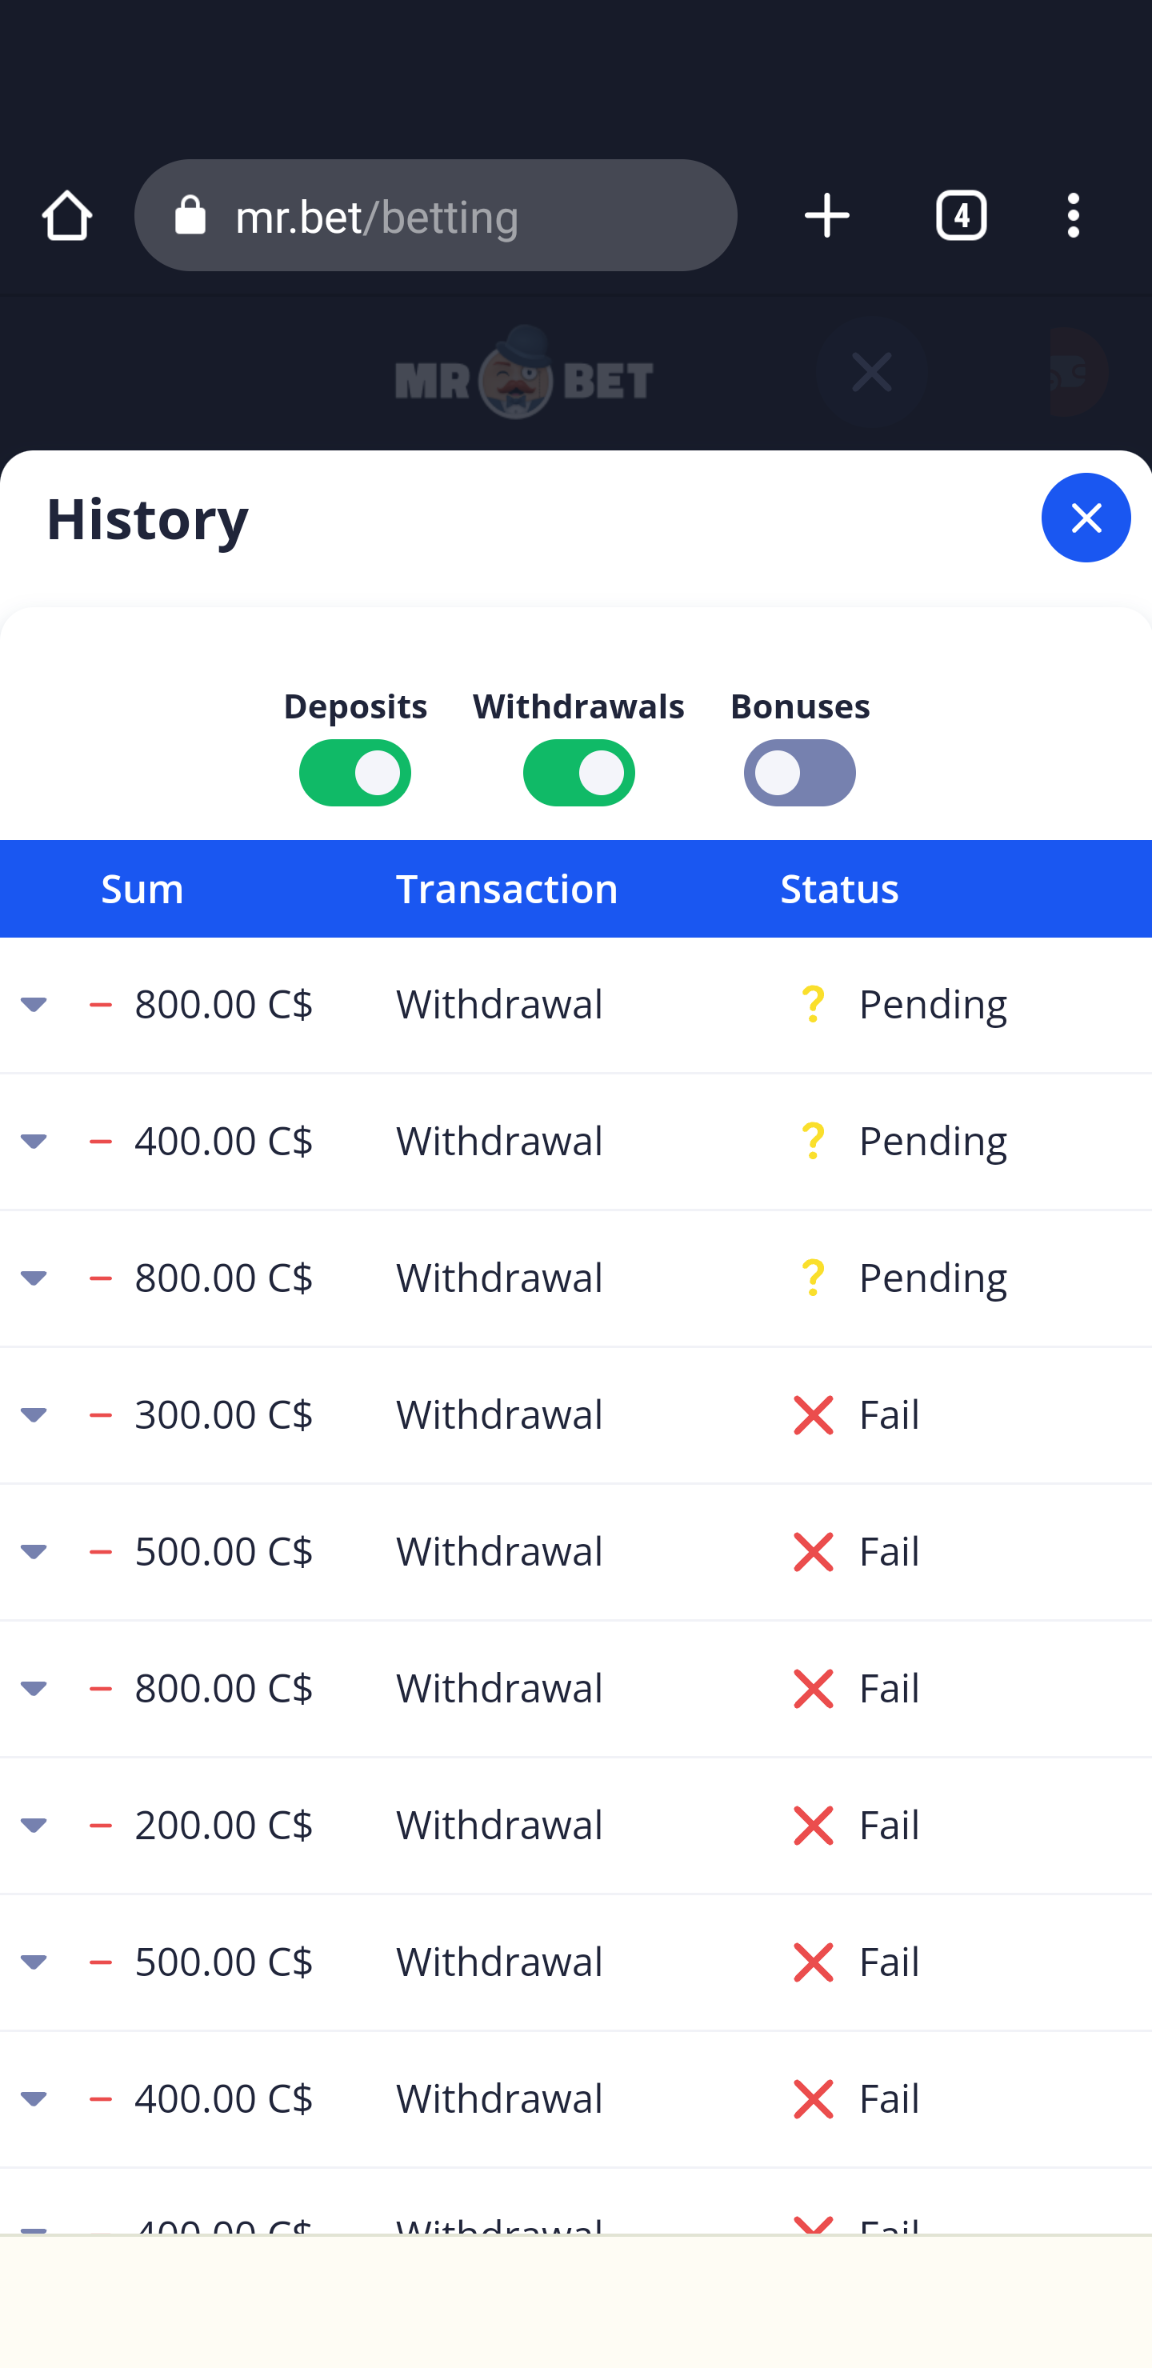Disable the Deposits toggle

click(x=355, y=773)
